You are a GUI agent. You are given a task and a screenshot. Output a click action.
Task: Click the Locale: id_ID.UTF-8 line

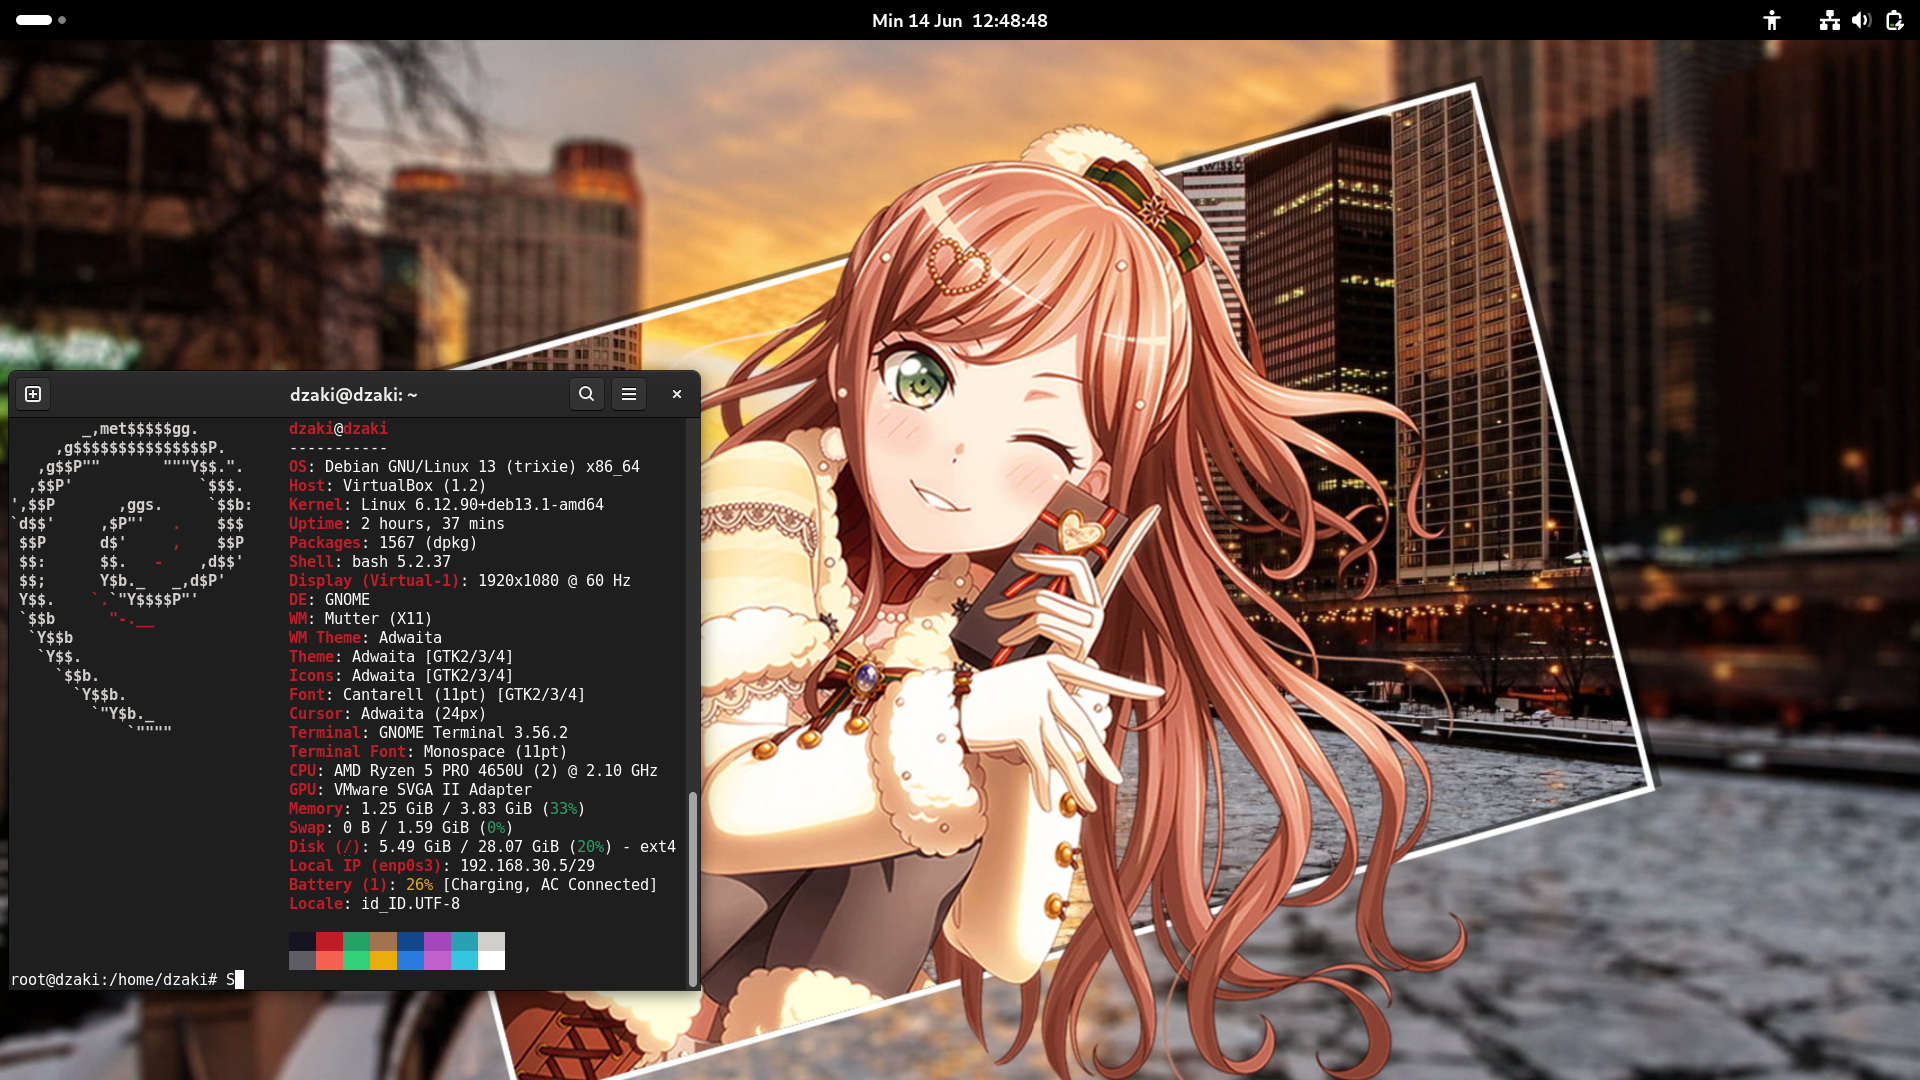point(374,904)
